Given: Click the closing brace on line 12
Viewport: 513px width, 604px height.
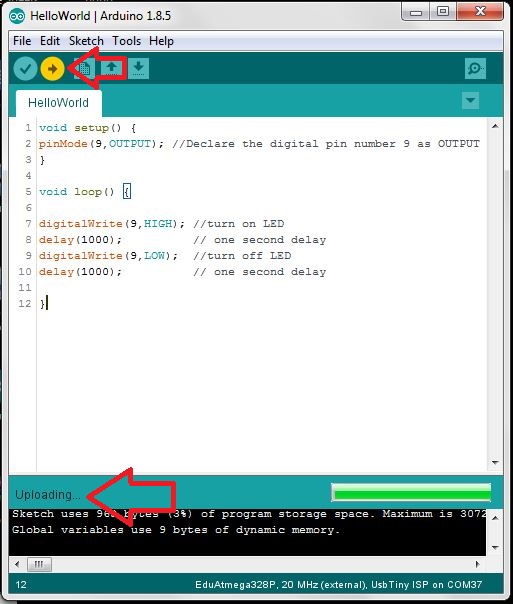Looking at the screenshot, I should pyautogui.click(x=42, y=304).
